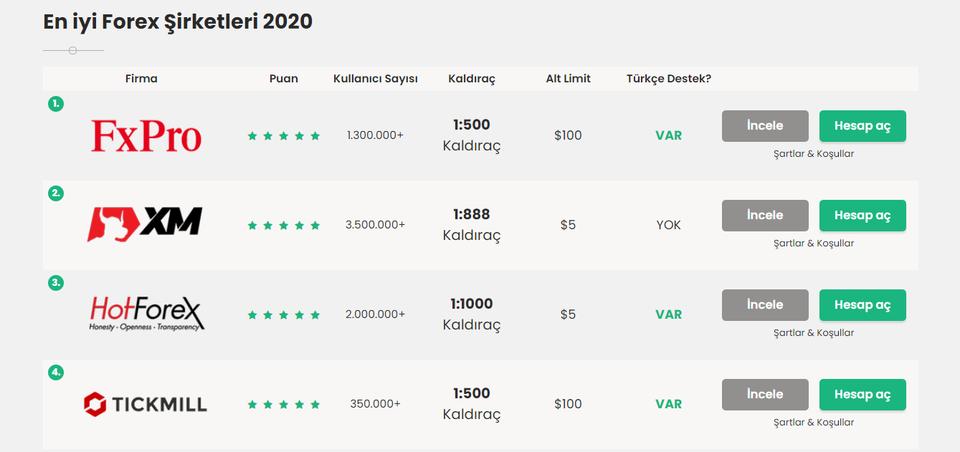Click the green rank 1 badge
The image size is (960, 452).
(56, 104)
